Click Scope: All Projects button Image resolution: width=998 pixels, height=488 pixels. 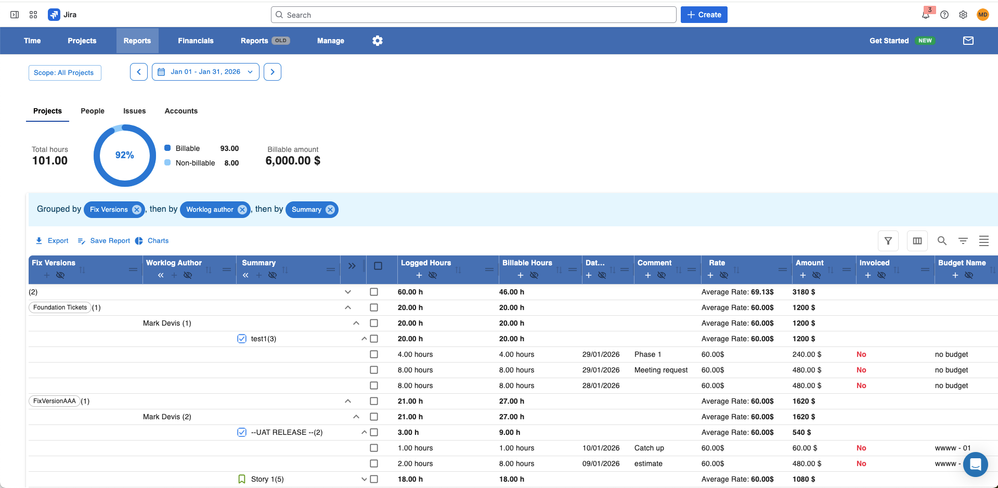pos(65,73)
